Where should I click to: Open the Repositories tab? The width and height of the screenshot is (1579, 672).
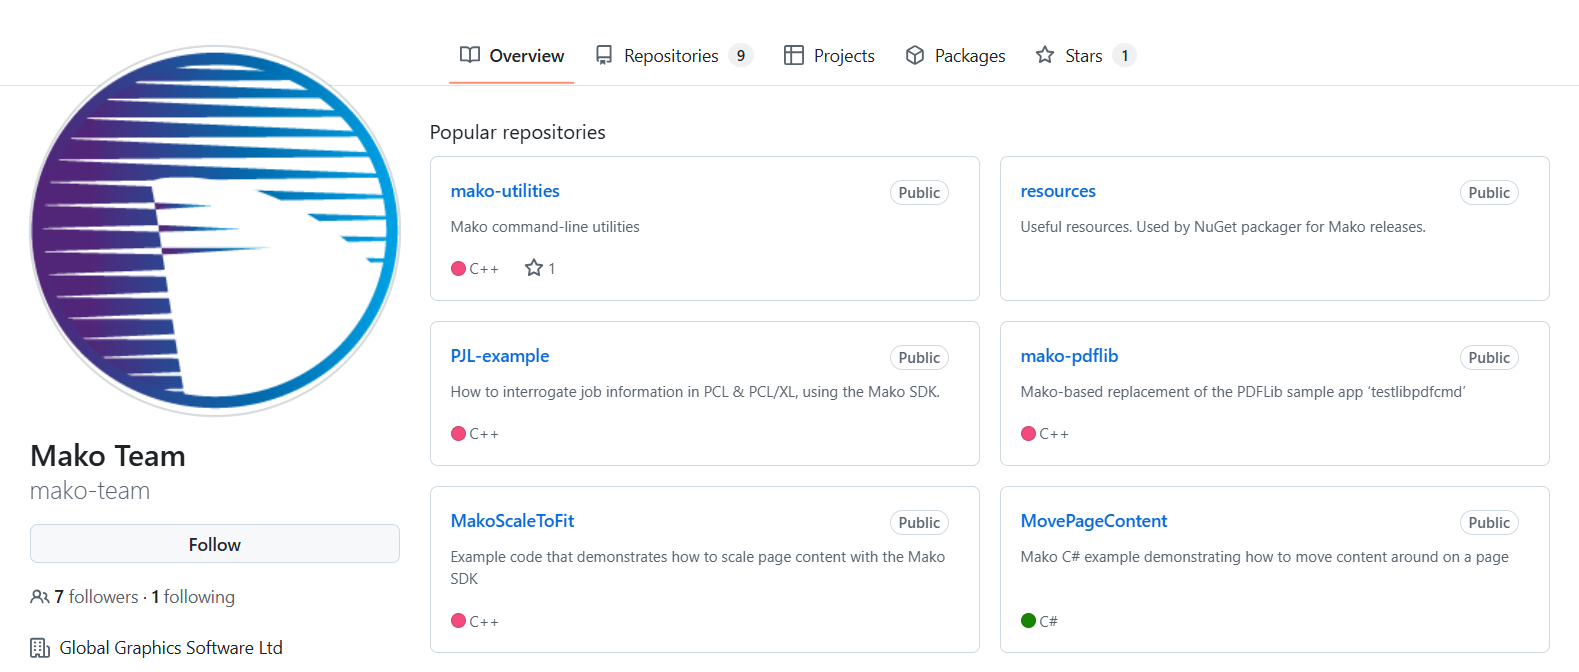click(x=671, y=56)
